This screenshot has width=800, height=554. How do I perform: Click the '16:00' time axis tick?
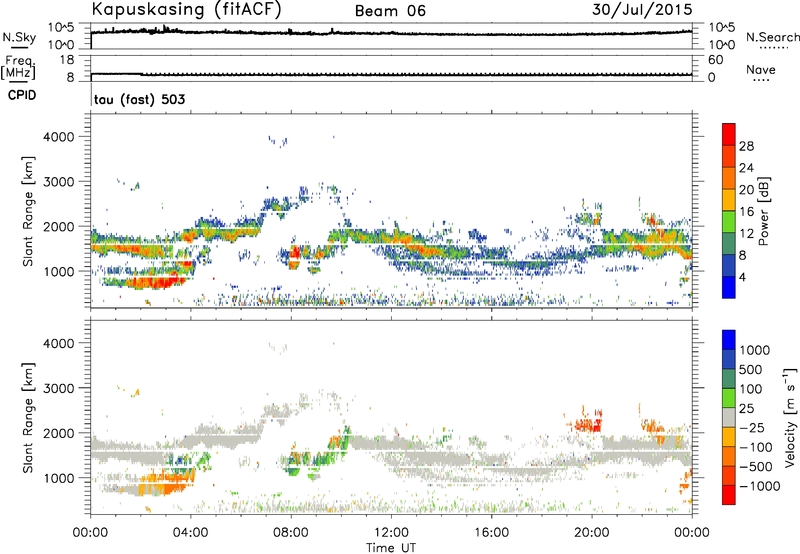[x=492, y=533]
